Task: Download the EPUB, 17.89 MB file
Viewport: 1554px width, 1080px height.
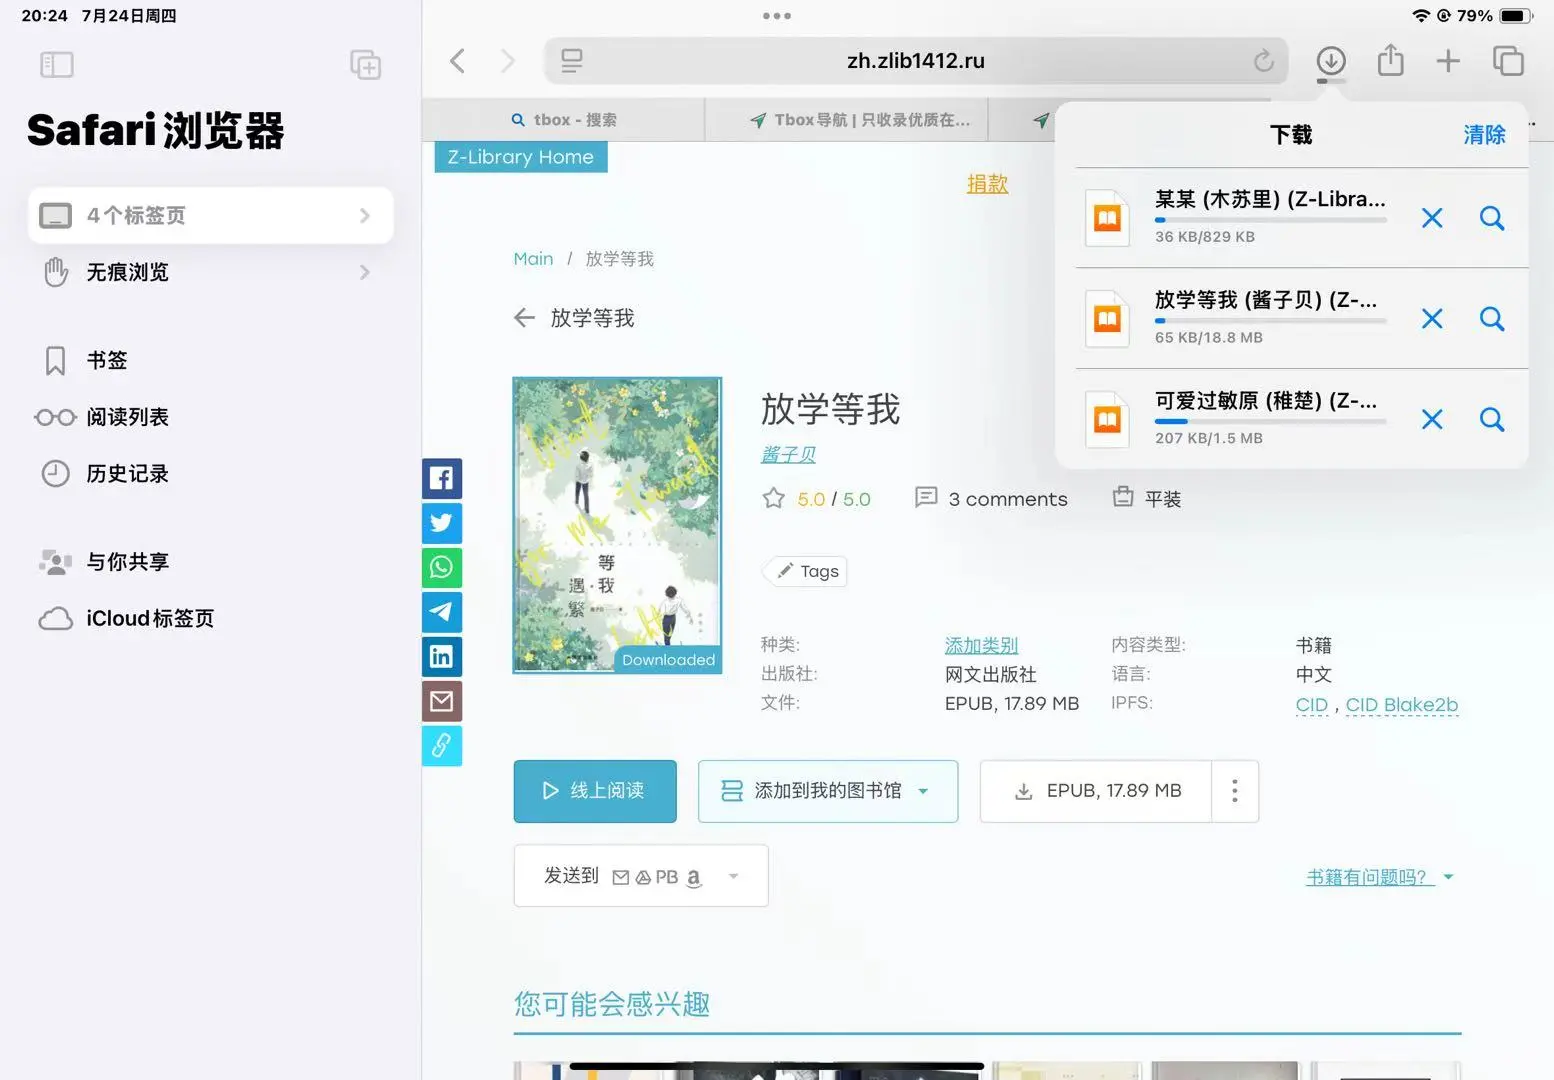Action: 1096,791
